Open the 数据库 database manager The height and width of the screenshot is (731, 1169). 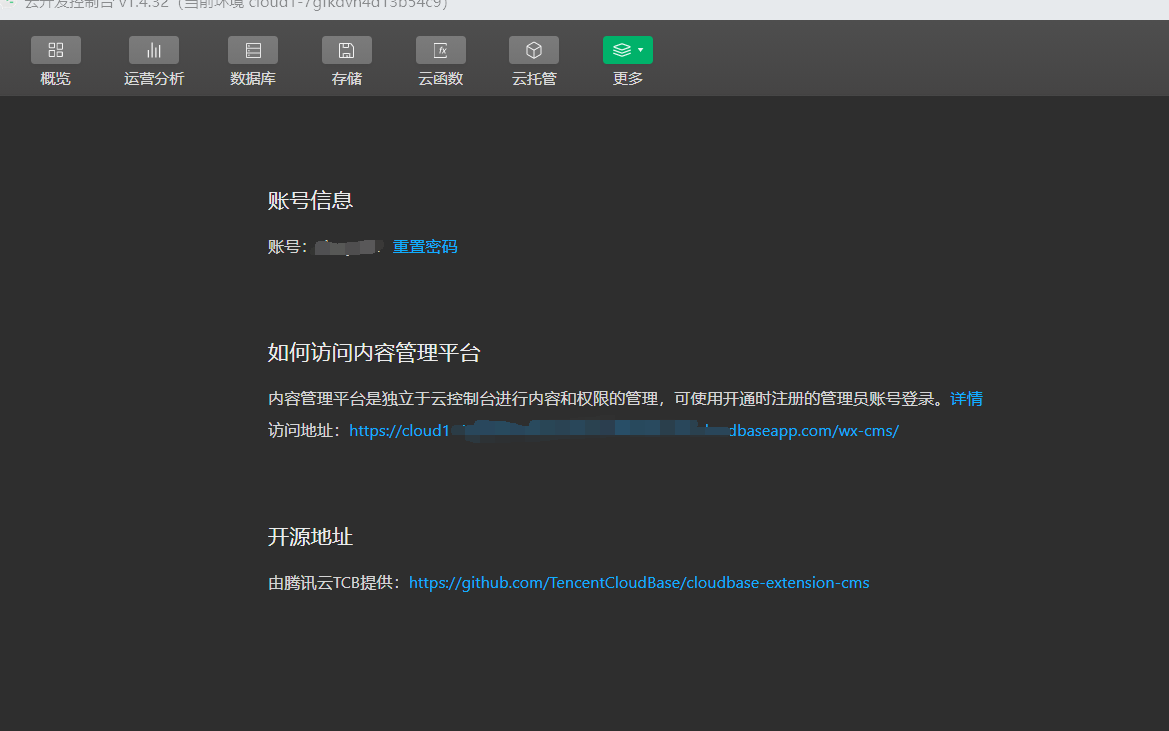(x=252, y=49)
